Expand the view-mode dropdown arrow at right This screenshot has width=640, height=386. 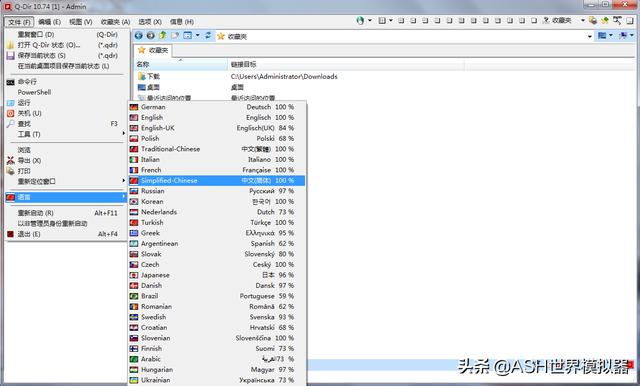(x=611, y=35)
